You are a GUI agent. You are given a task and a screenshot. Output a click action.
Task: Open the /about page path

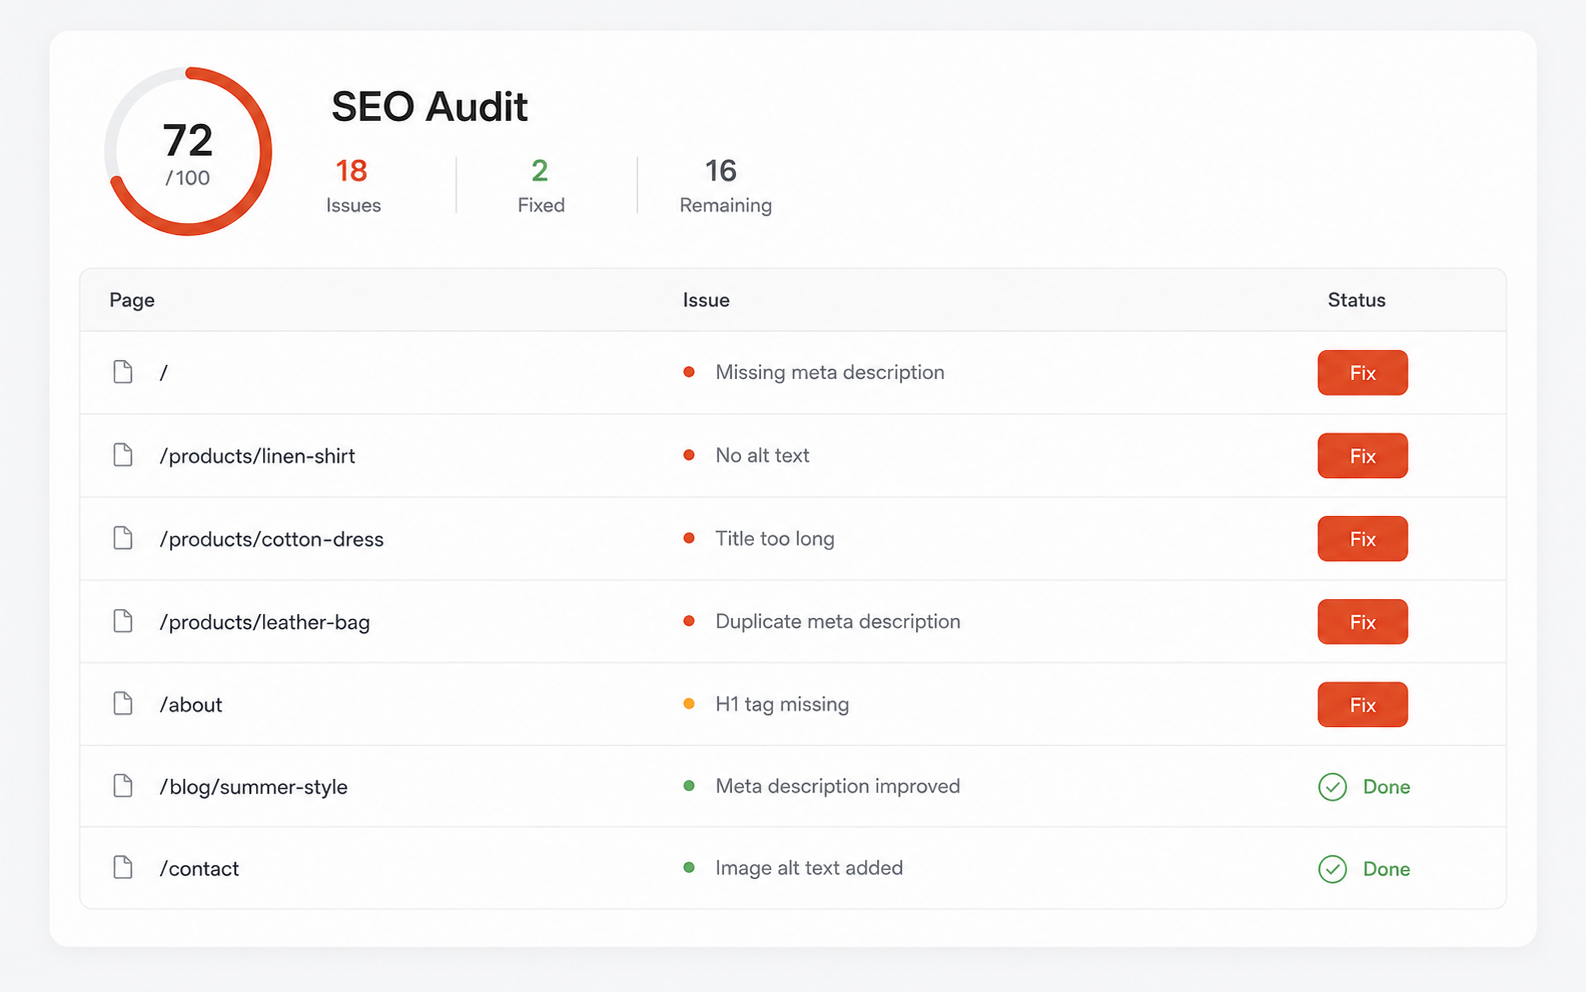pyautogui.click(x=190, y=705)
